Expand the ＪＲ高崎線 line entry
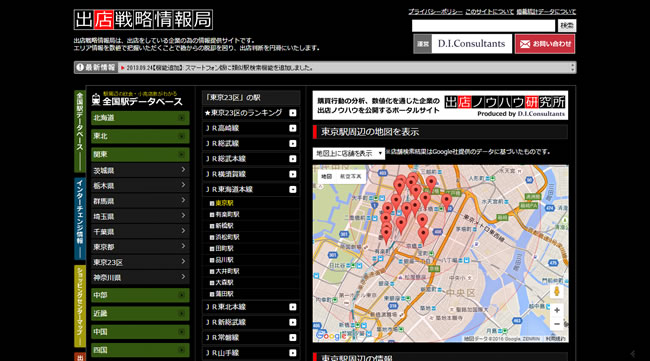 pyautogui.click(x=293, y=128)
